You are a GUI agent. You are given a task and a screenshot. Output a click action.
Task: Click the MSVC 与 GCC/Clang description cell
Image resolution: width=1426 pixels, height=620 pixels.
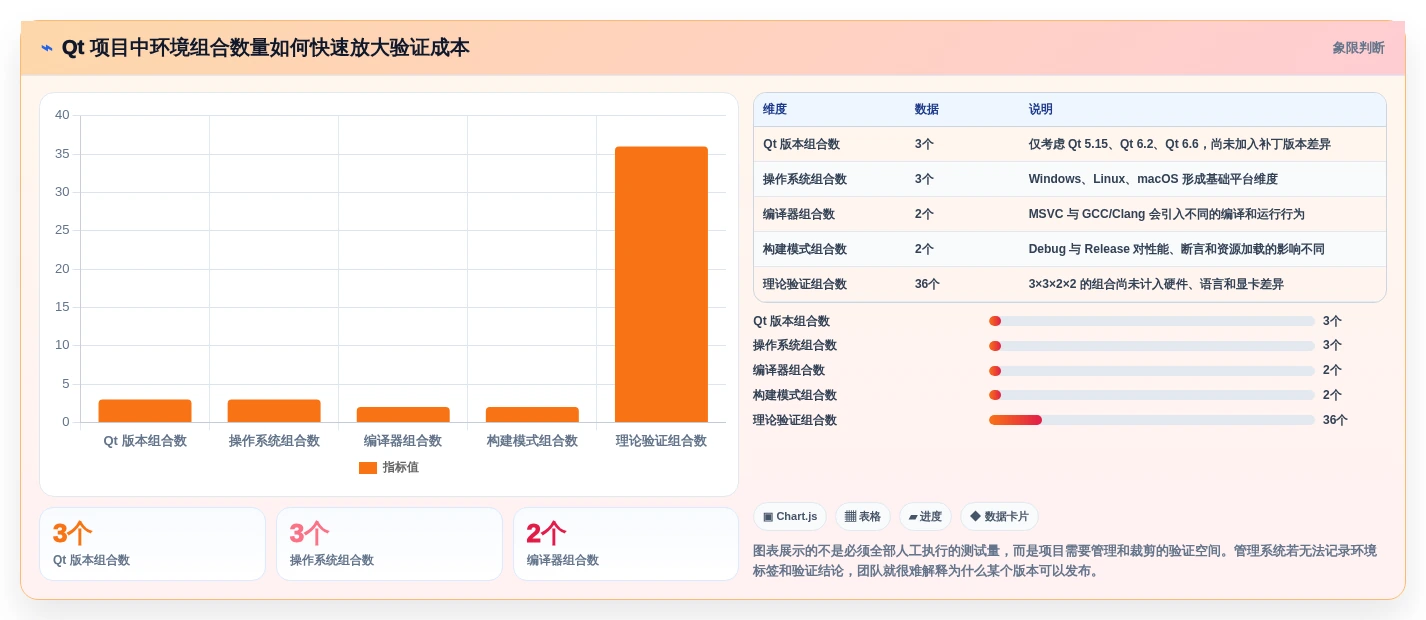[x=1167, y=214]
